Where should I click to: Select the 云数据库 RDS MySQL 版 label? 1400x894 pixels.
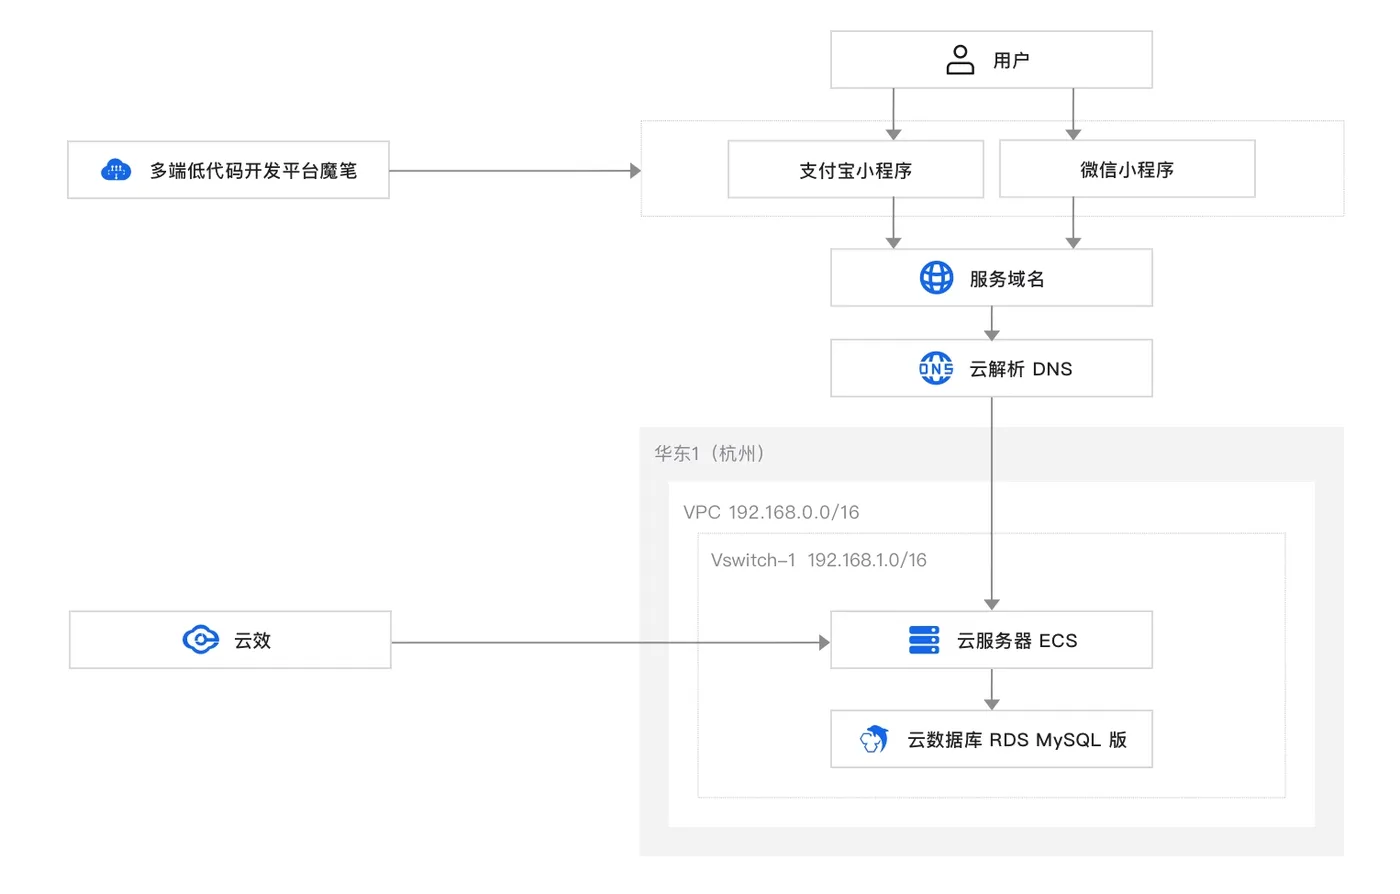coord(1017,740)
